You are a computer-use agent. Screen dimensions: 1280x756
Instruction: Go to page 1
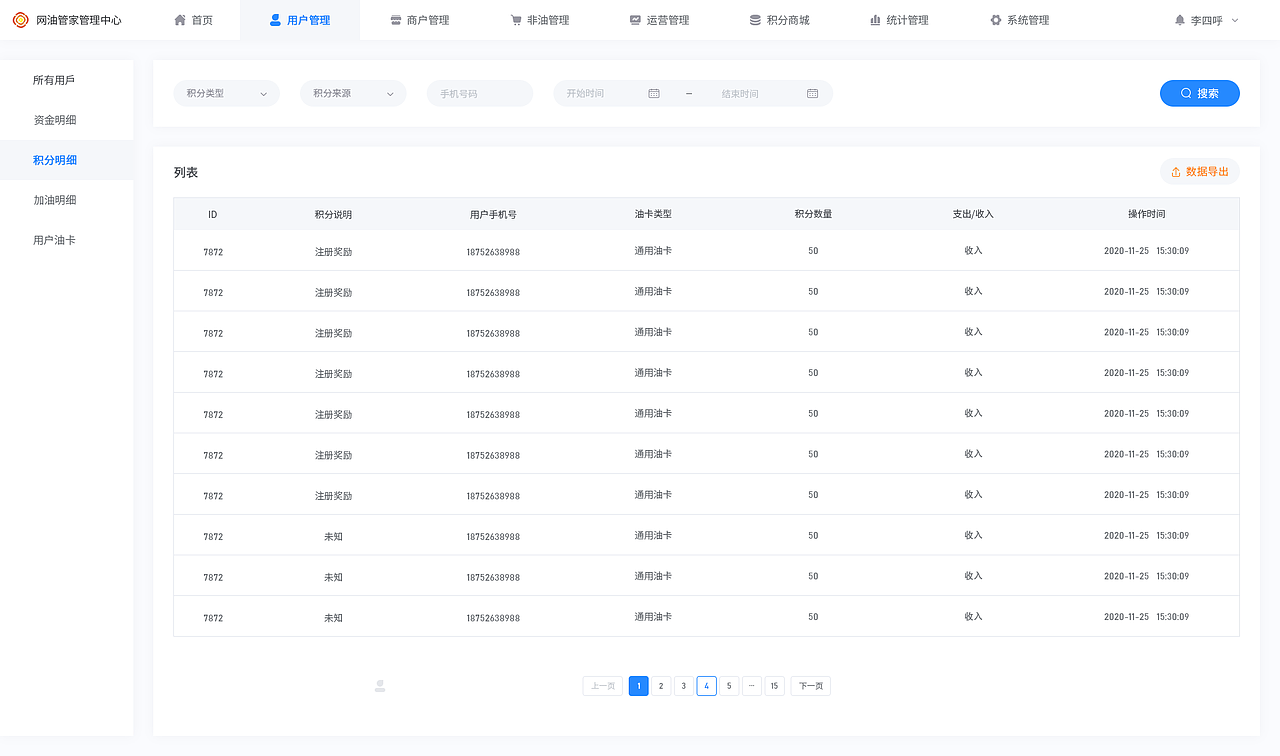point(639,686)
